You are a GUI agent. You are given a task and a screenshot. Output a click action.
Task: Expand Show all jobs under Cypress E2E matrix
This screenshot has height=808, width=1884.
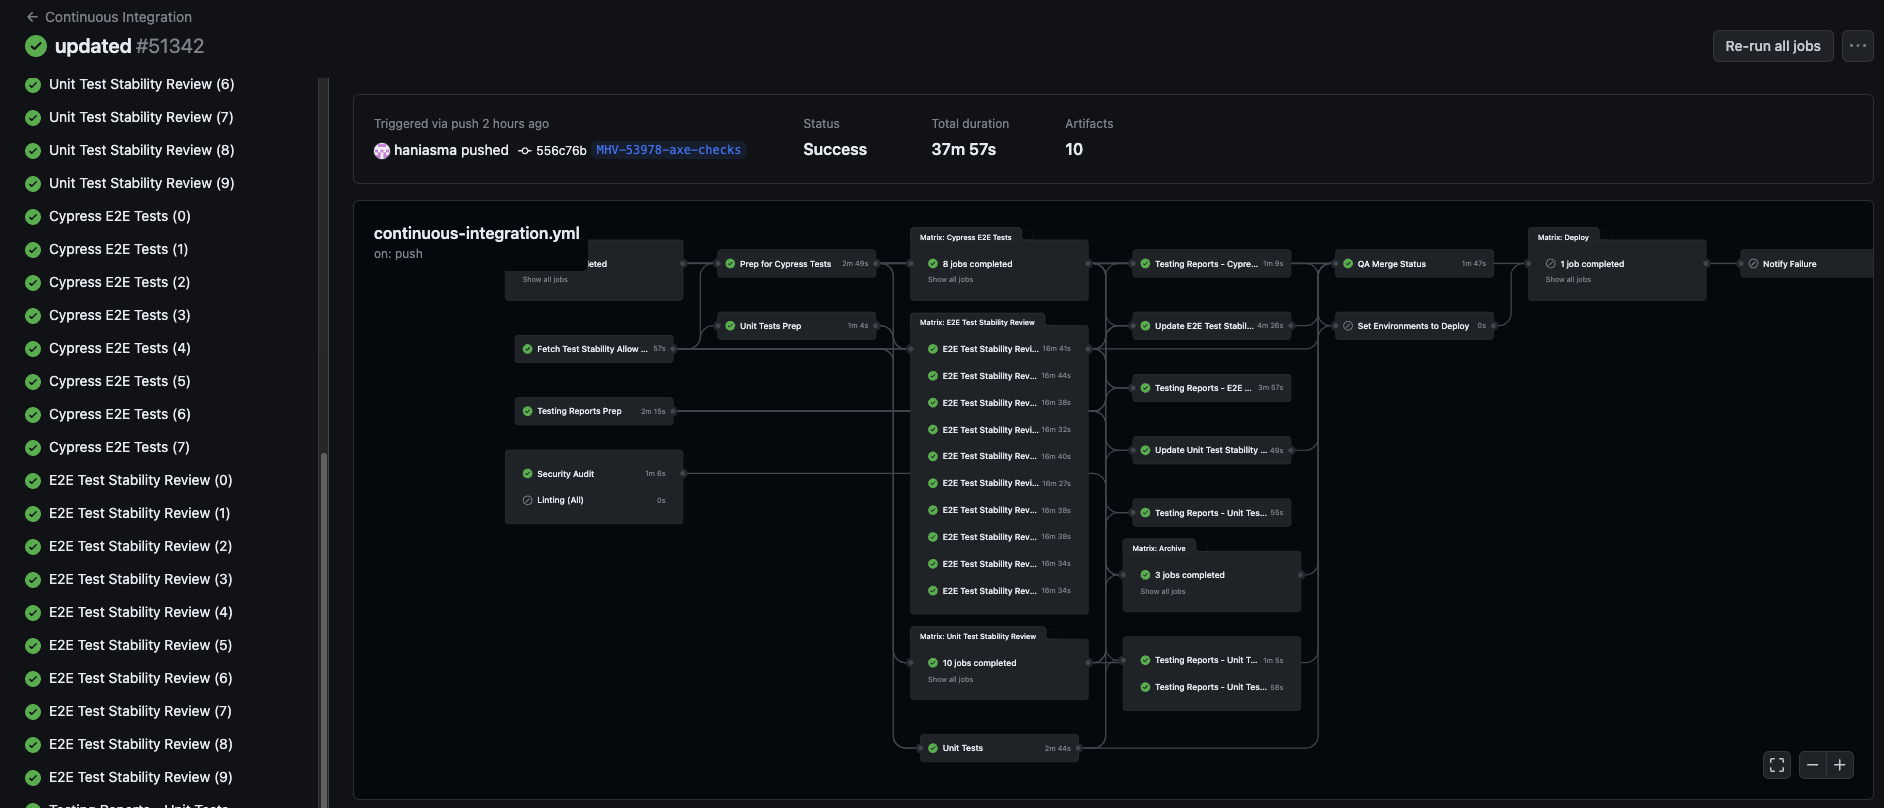[950, 280]
